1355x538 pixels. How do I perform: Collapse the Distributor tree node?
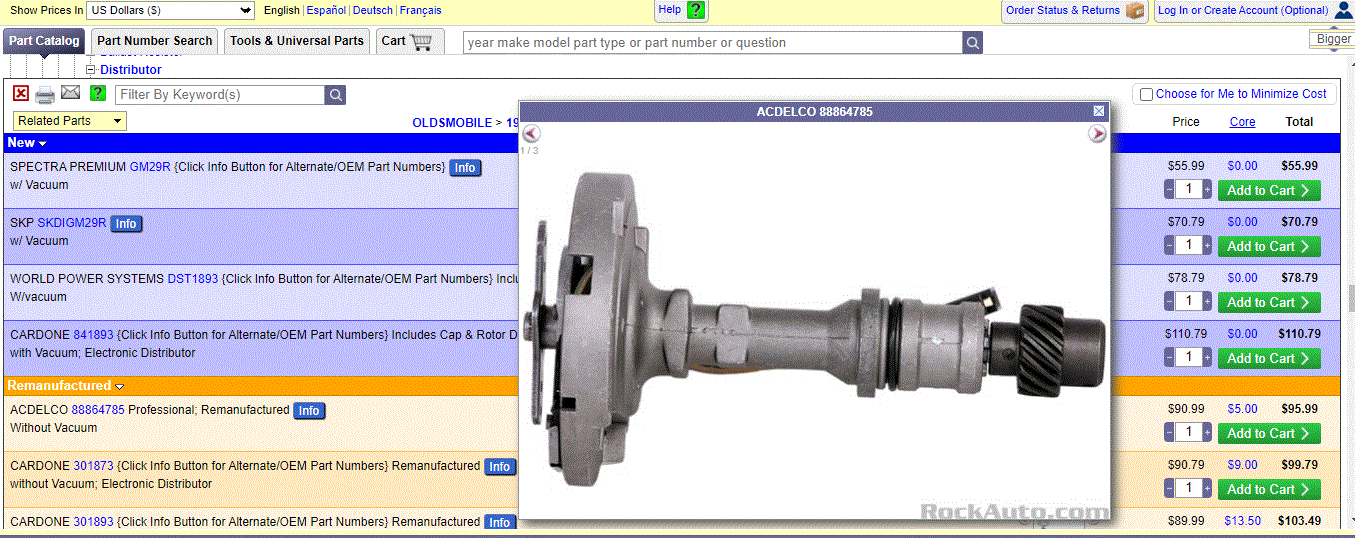[90, 70]
